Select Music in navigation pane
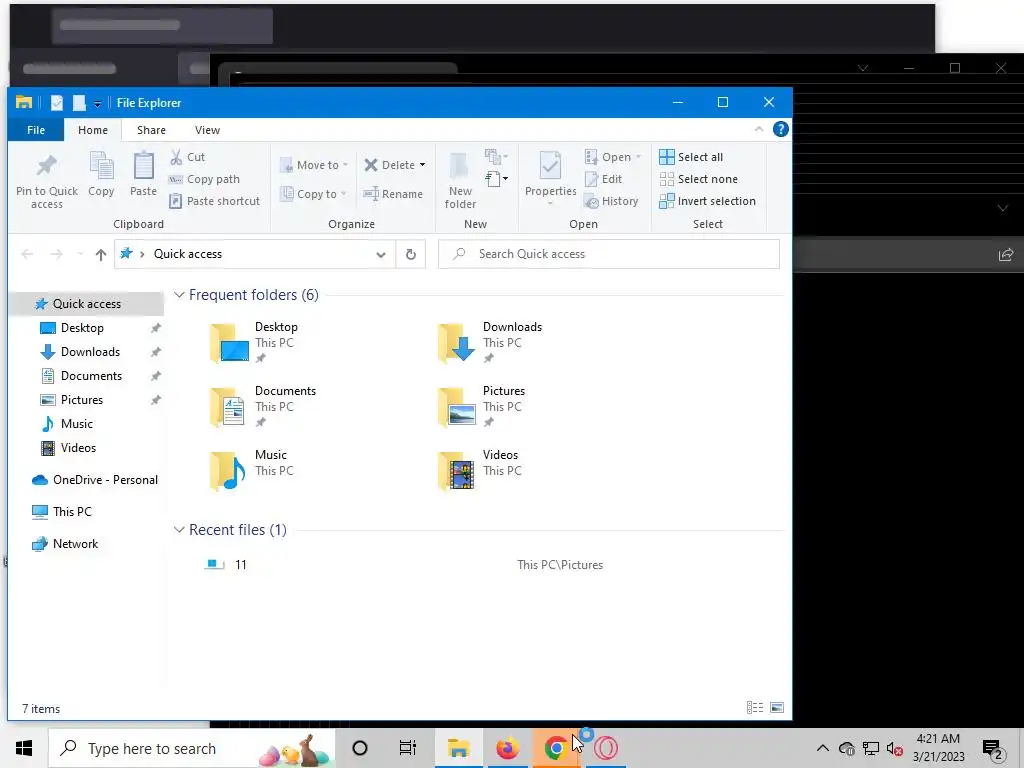 point(76,424)
